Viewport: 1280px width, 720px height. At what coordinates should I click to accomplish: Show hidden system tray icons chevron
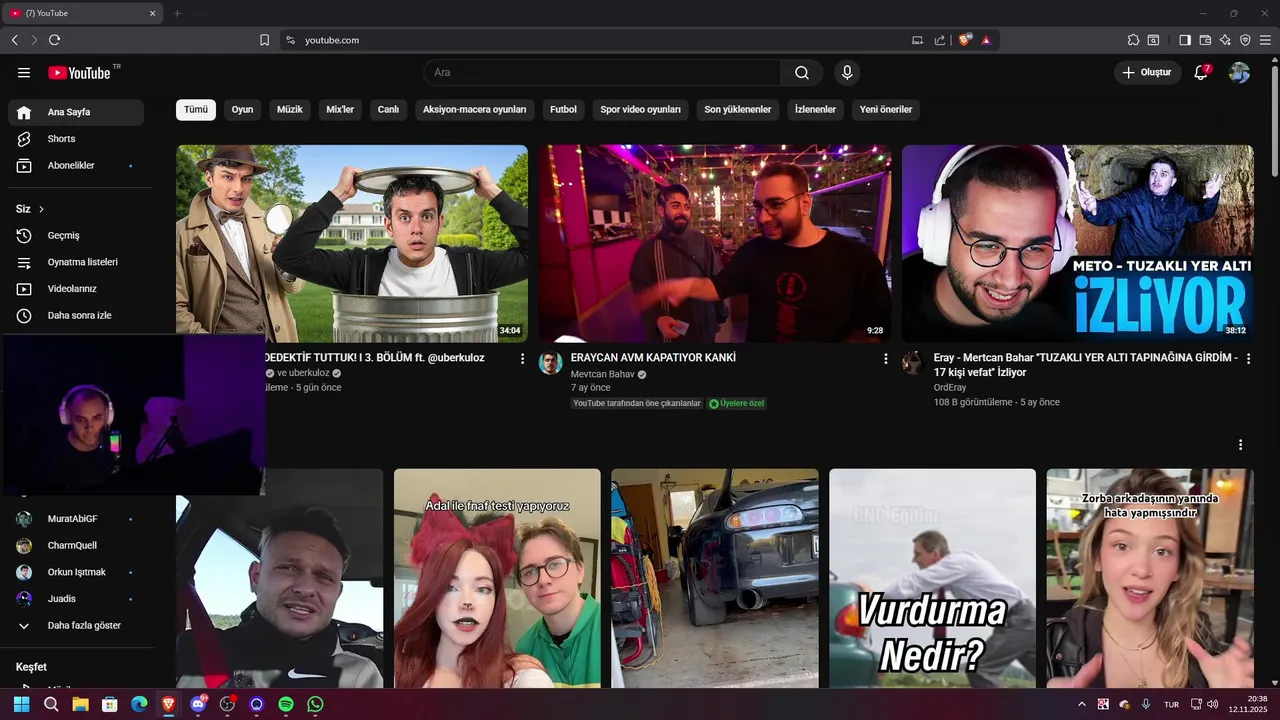coord(1081,704)
